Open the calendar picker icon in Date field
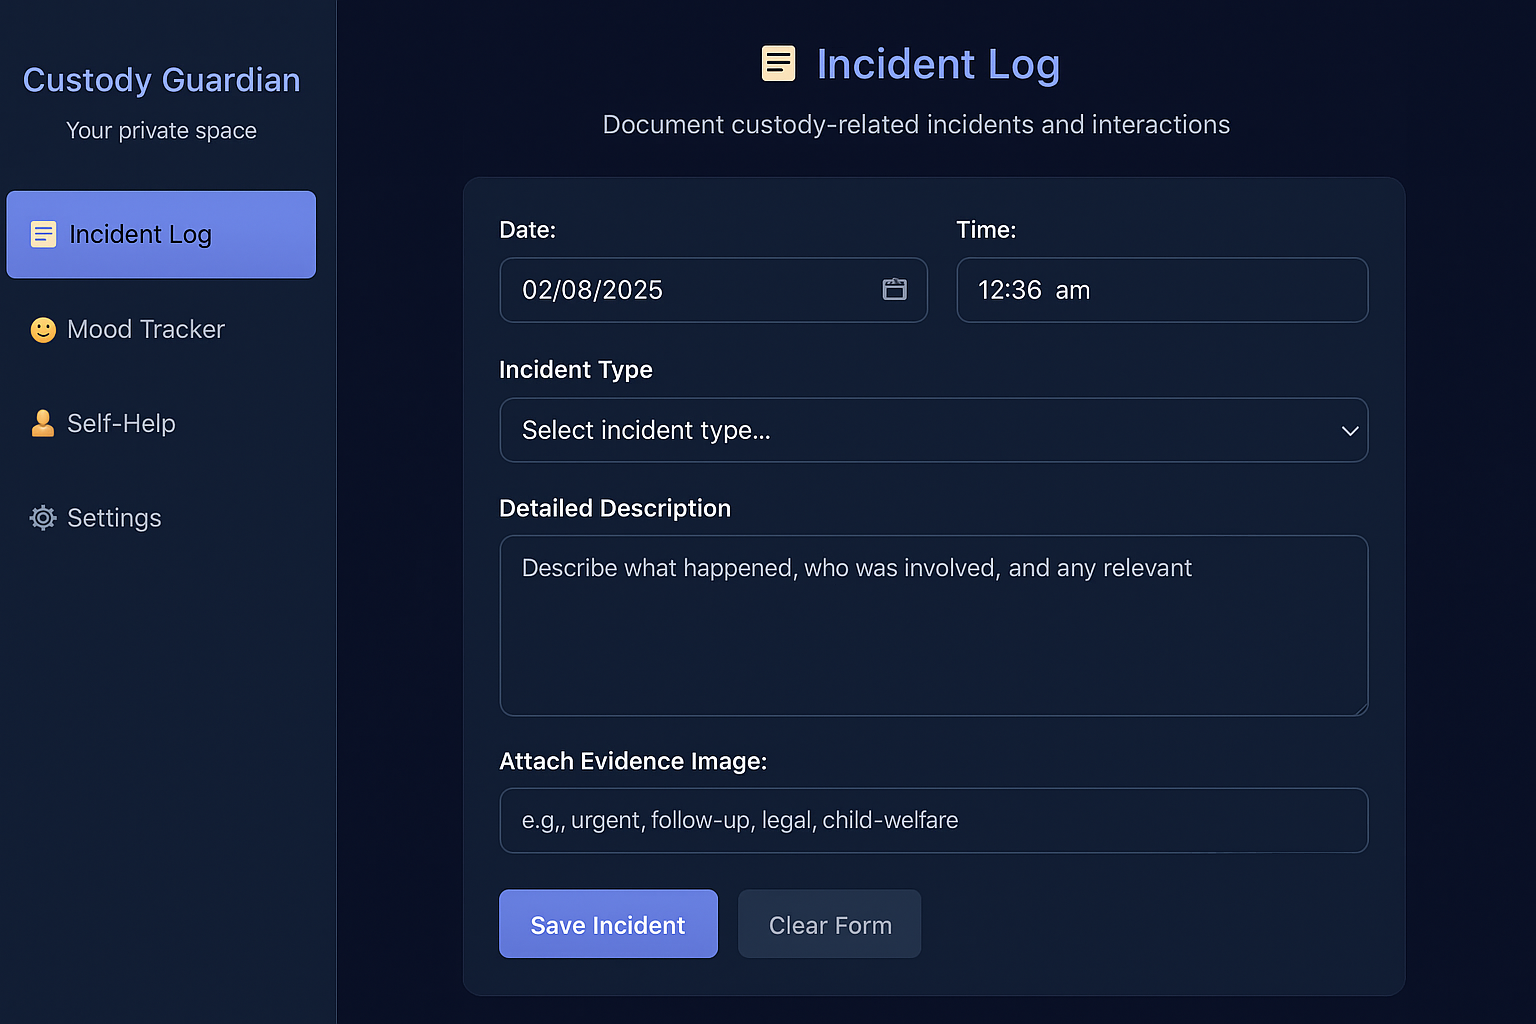Viewport: 1536px width, 1024px height. (x=894, y=290)
